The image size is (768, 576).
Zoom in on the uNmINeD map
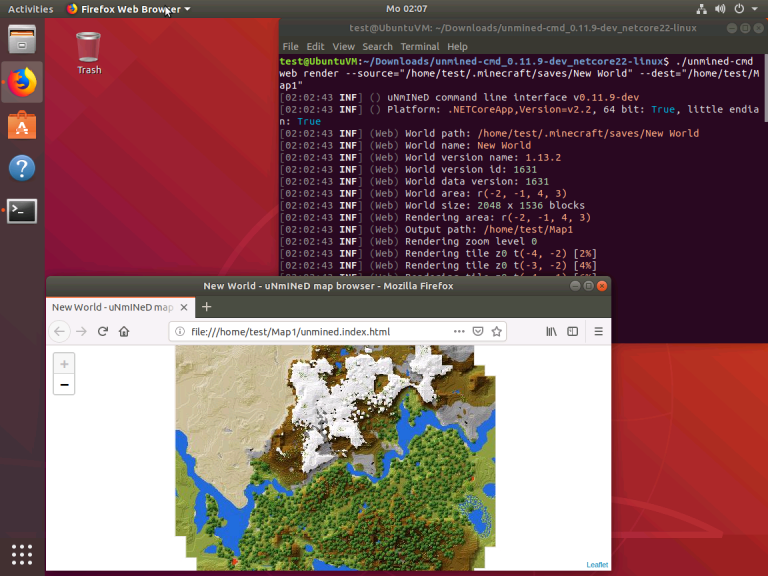pyautogui.click(x=64, y=364)
